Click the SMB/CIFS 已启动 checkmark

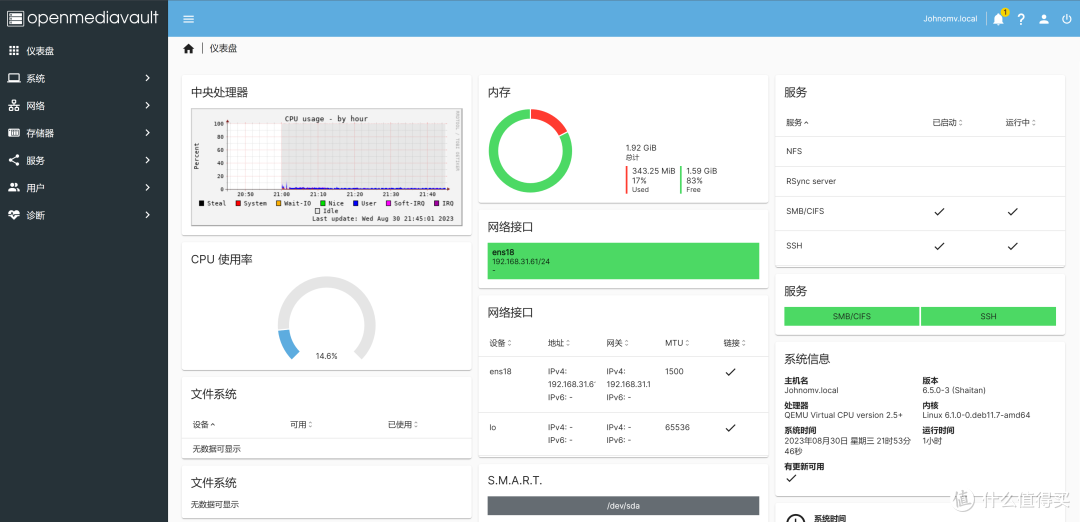pos(939,211)
